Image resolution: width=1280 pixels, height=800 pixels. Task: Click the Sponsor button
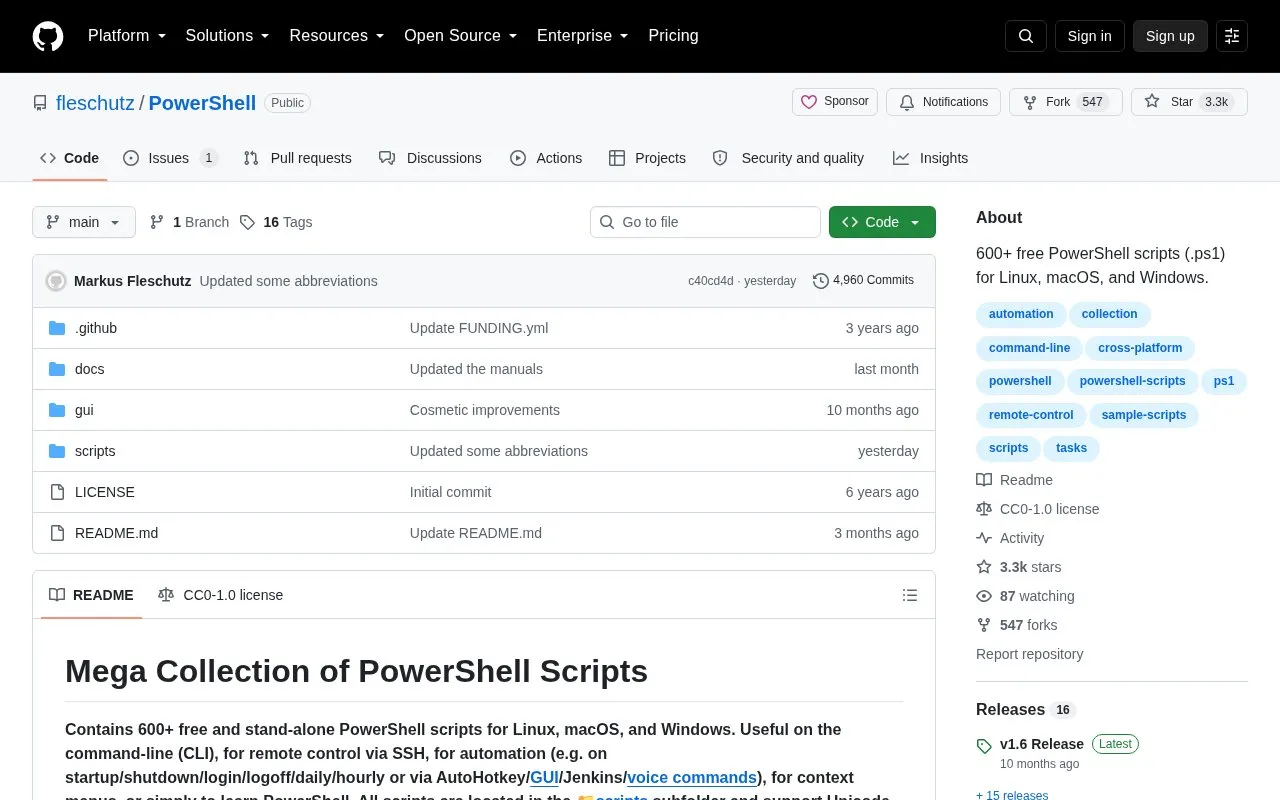(835, 102)
